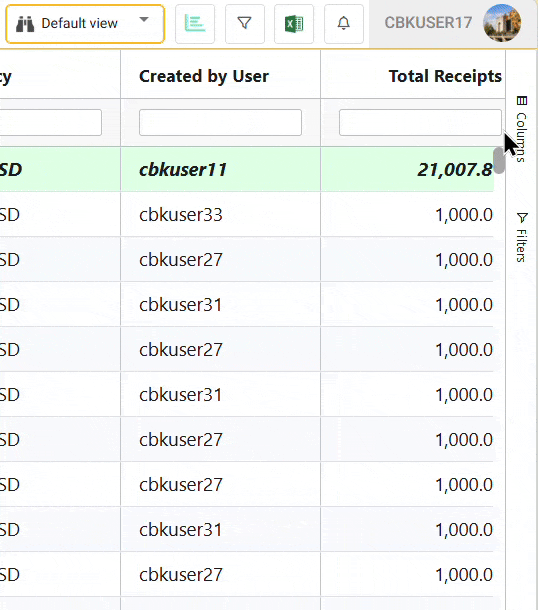Focus the Total Receipts filter field
This screenshot has width=538, height=610.
(x=420, y=123)
